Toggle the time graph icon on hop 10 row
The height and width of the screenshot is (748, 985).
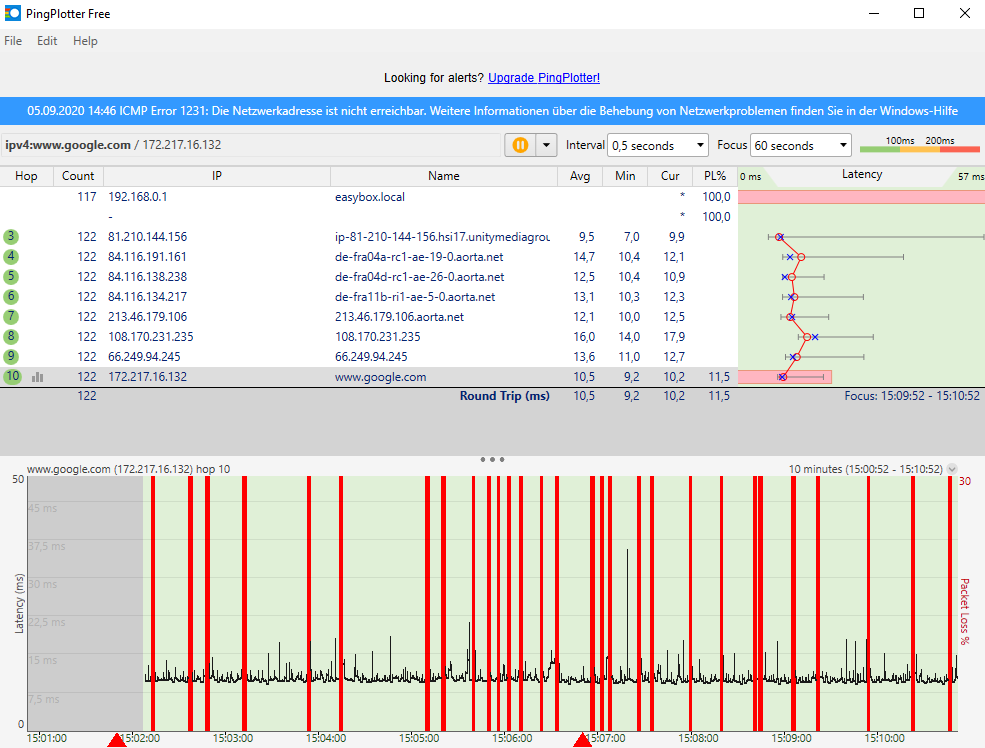click(36, 377)
